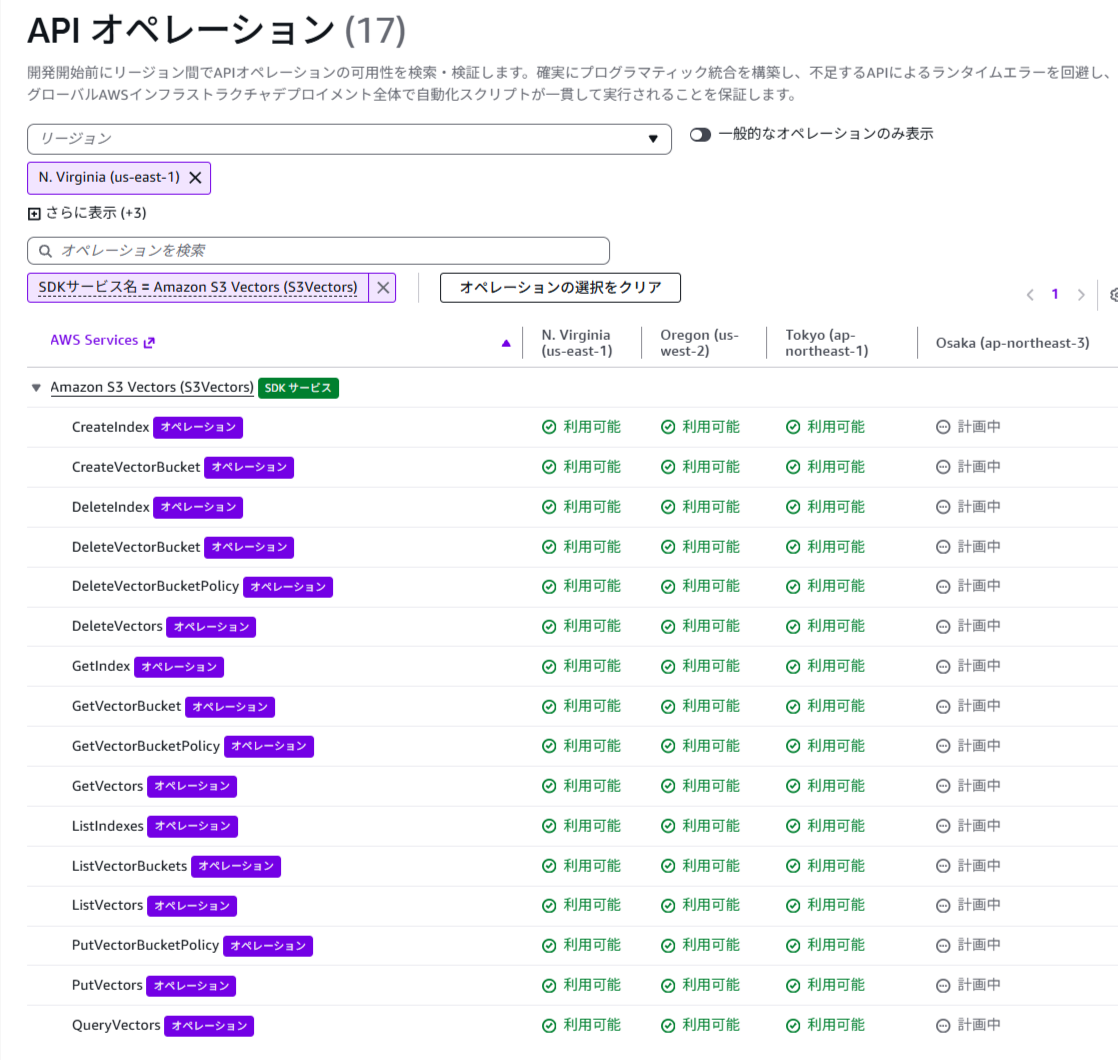This screenshot has height=1060, width=1118.
Task: Click QueryVectors Osaka planned status icon
Action: coord(943,1025)
